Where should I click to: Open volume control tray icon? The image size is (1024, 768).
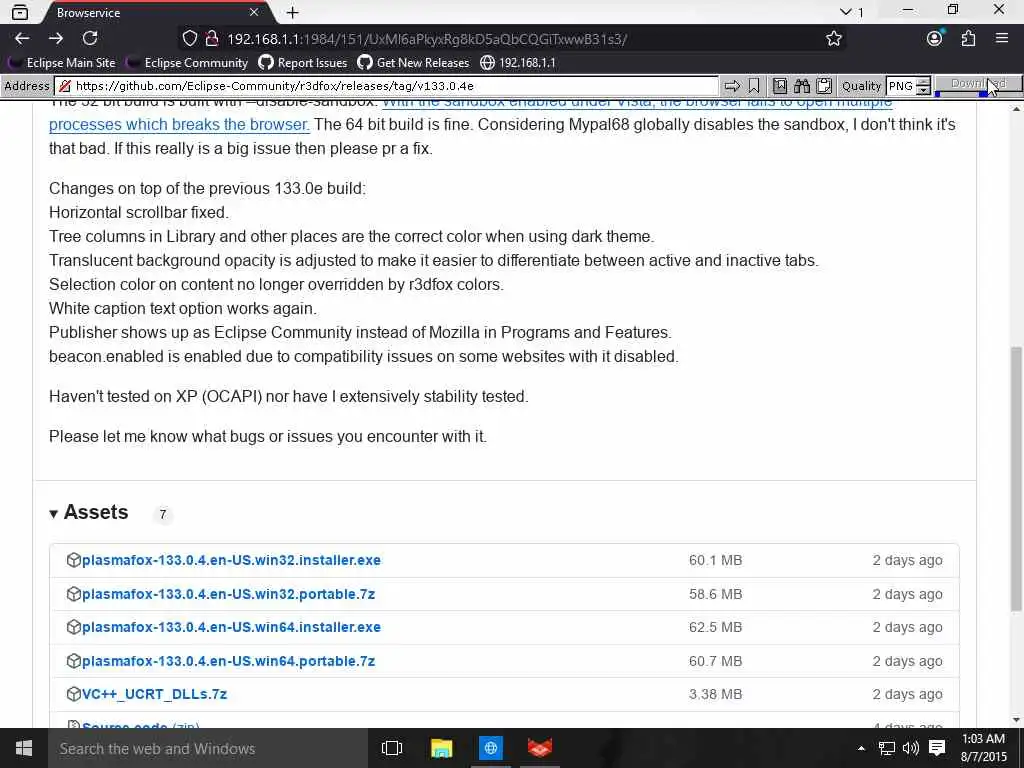point(910,748)
